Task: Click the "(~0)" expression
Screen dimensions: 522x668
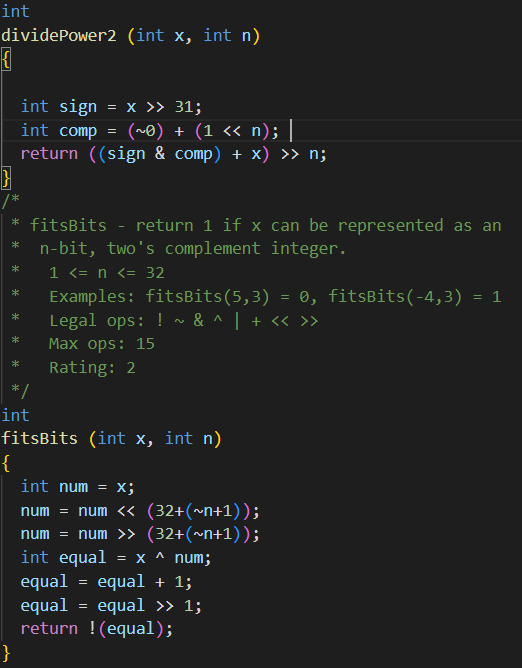Action: click(x=146, y=131)
